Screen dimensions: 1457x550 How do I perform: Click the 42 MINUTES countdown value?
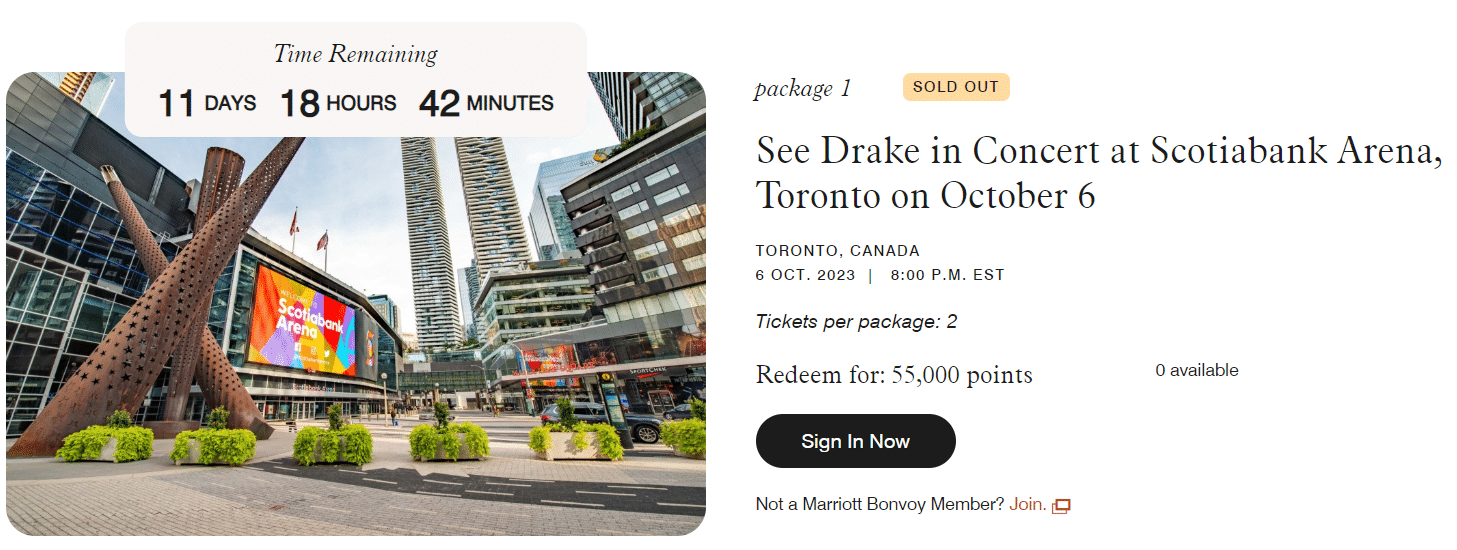click(486, 103)
